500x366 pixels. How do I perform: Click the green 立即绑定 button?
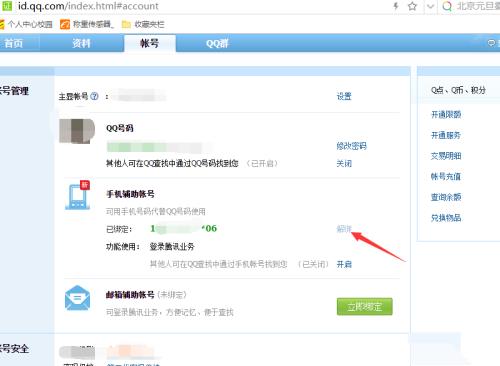pos(365,306)
